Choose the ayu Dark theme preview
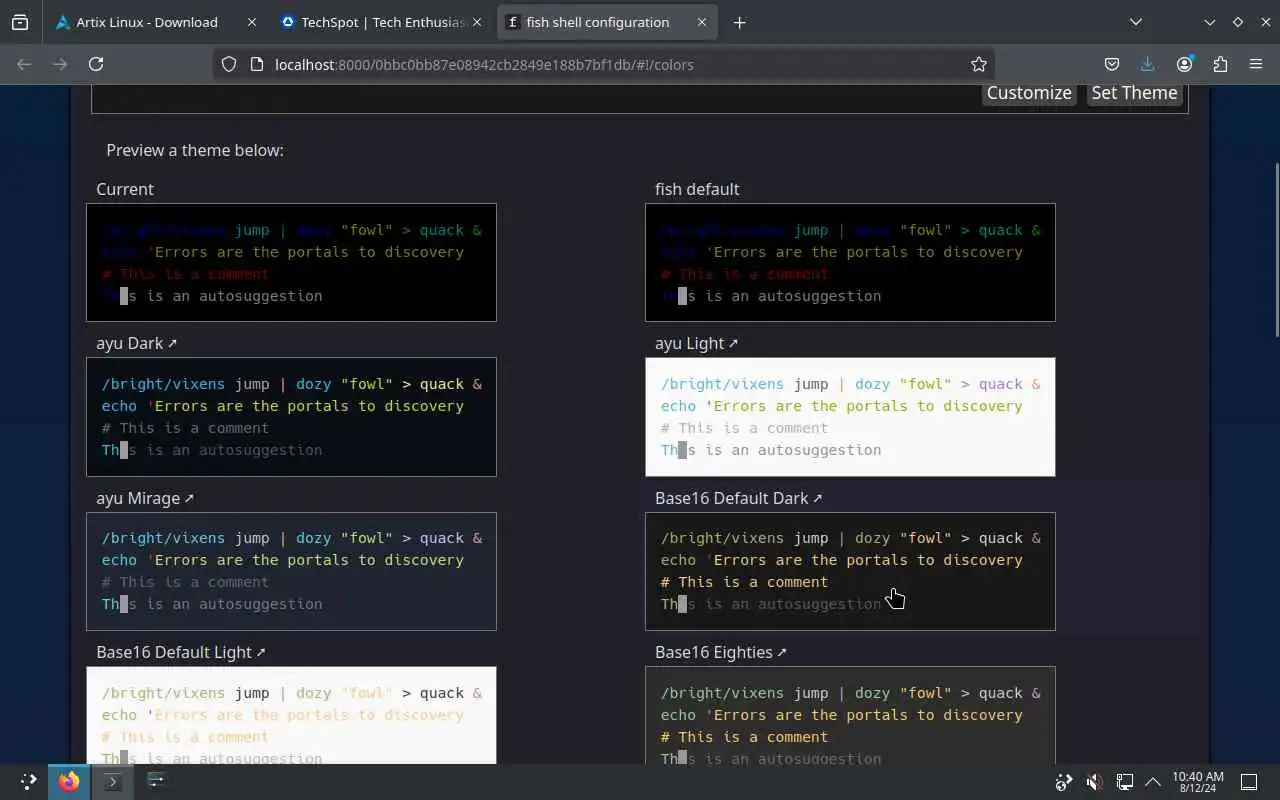The image size is (1280, 800). point(291,417)
